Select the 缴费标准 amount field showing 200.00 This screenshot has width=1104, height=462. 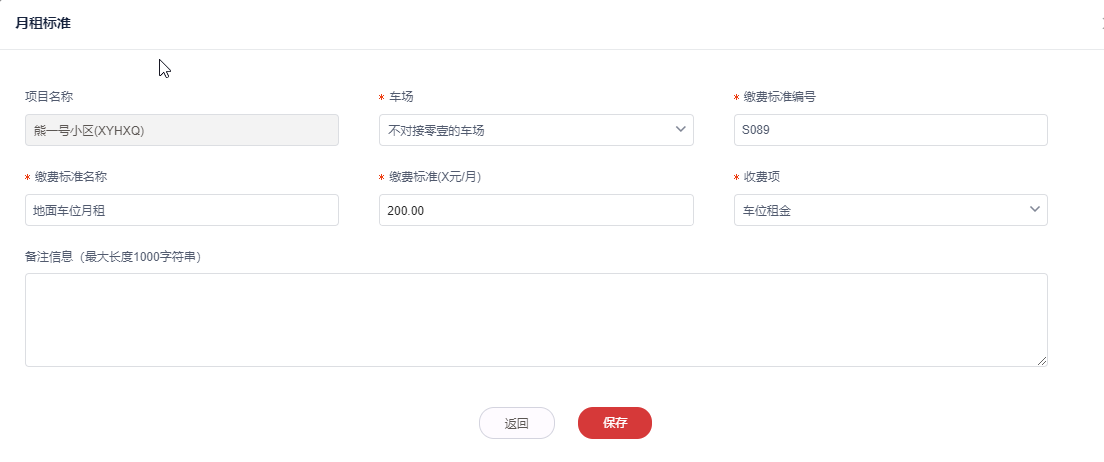tap(536, 210)
